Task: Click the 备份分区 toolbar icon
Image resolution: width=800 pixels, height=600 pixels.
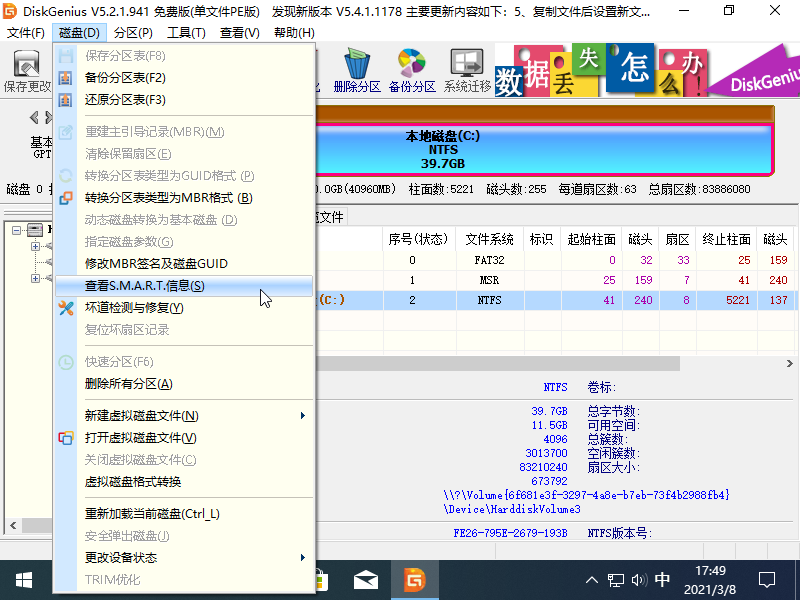Action: [x=412, y=72]
